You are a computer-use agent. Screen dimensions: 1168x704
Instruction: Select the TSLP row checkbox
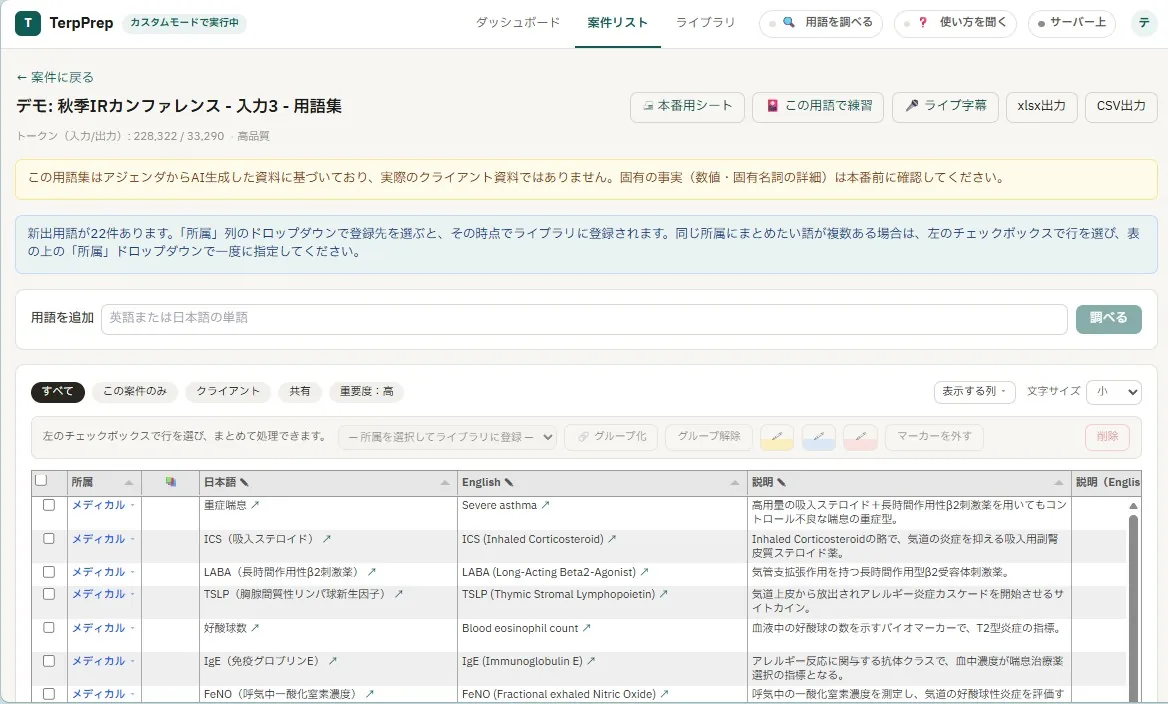(x=49, y=594)
